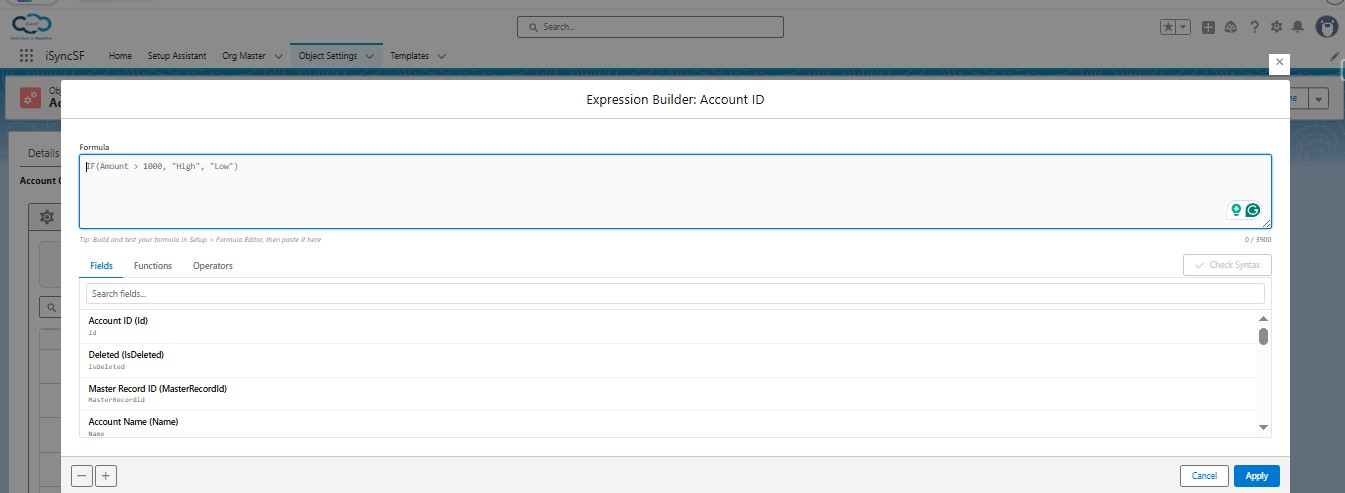Image resolution: width=1345 pixels, height=493 pixels.
Task: Click the minus zoom-out button at dialog bottom
Action: (x=82, y=476)
